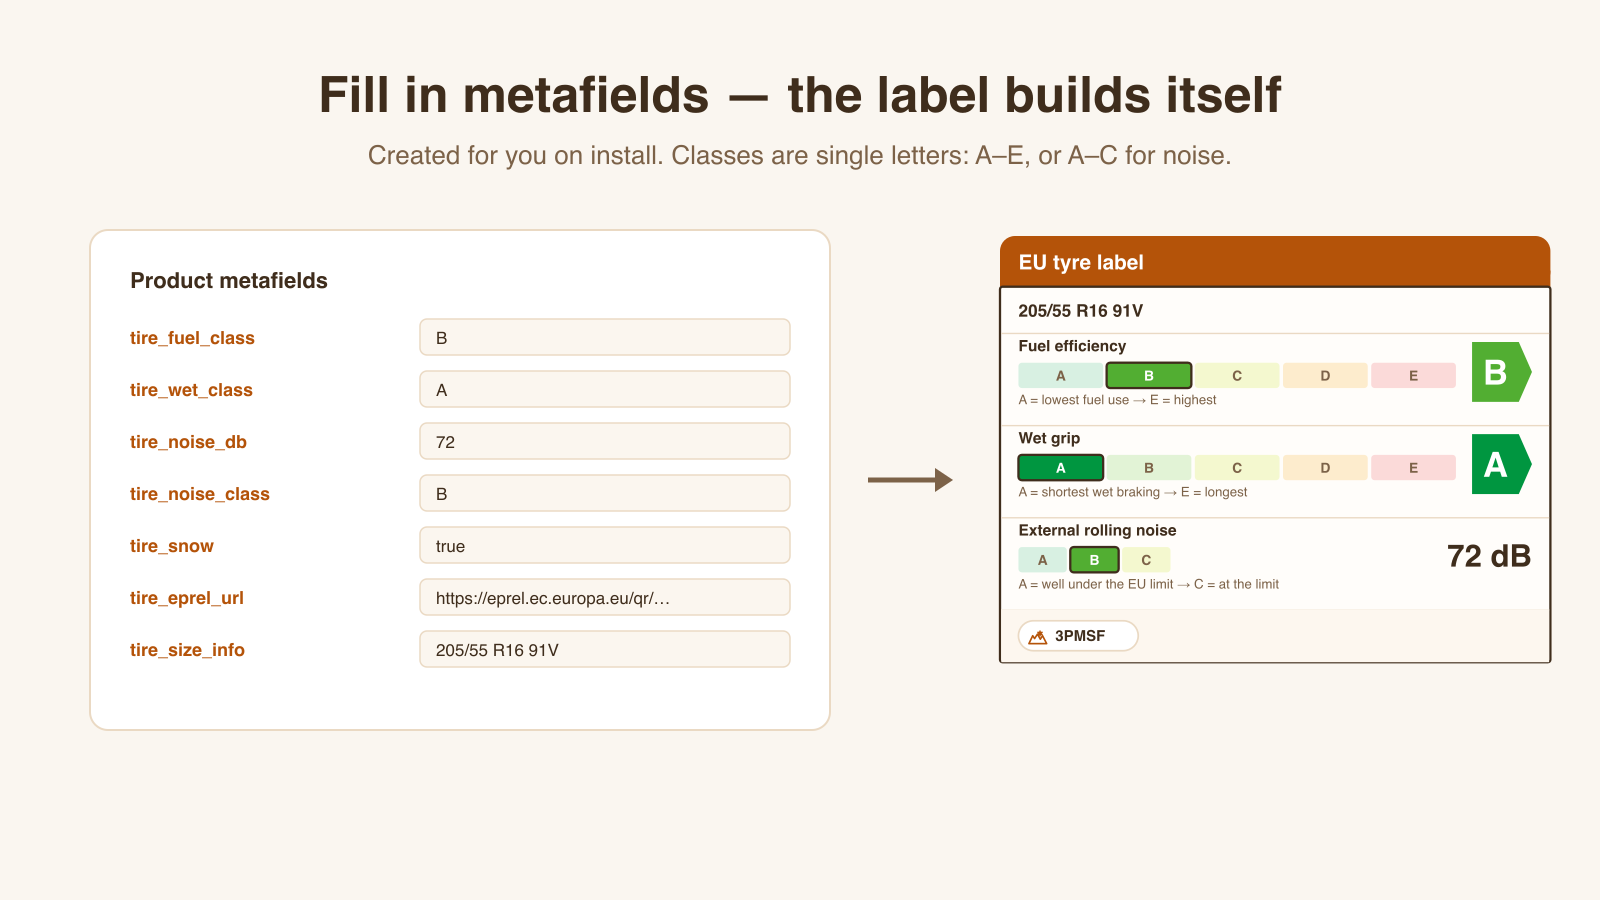Click the EU tyre label header bar
Image resolution: width=1600 pixels, height=900 pixels.
1275,262
